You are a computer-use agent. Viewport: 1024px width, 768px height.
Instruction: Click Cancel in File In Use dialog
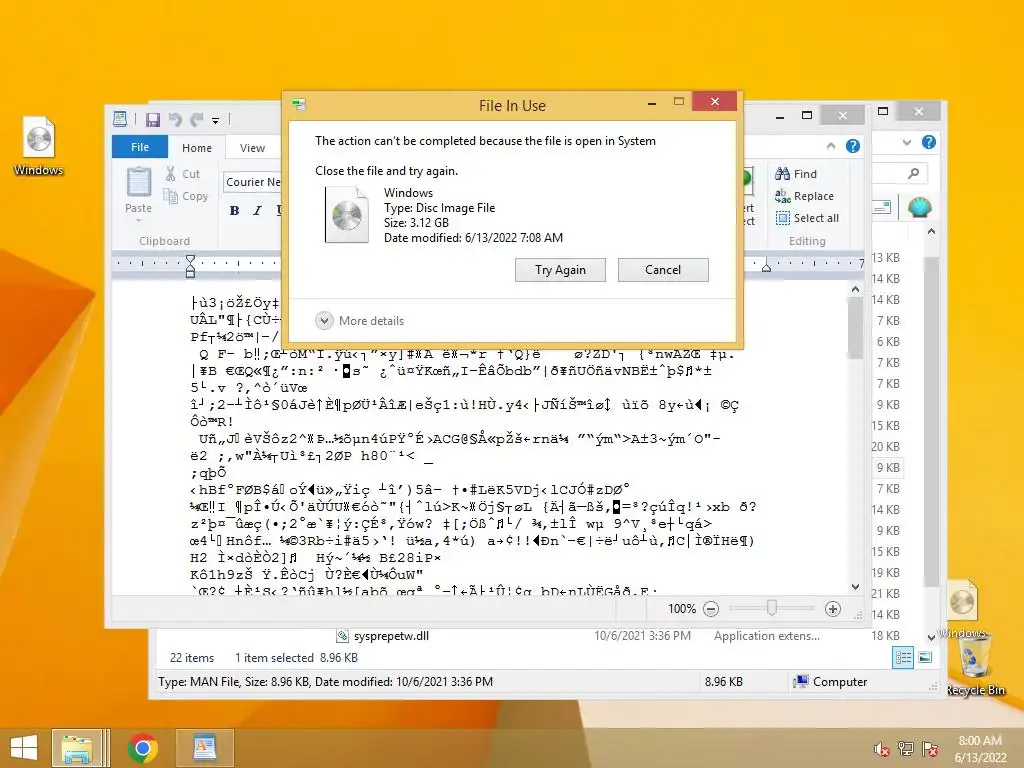[663, 270]
